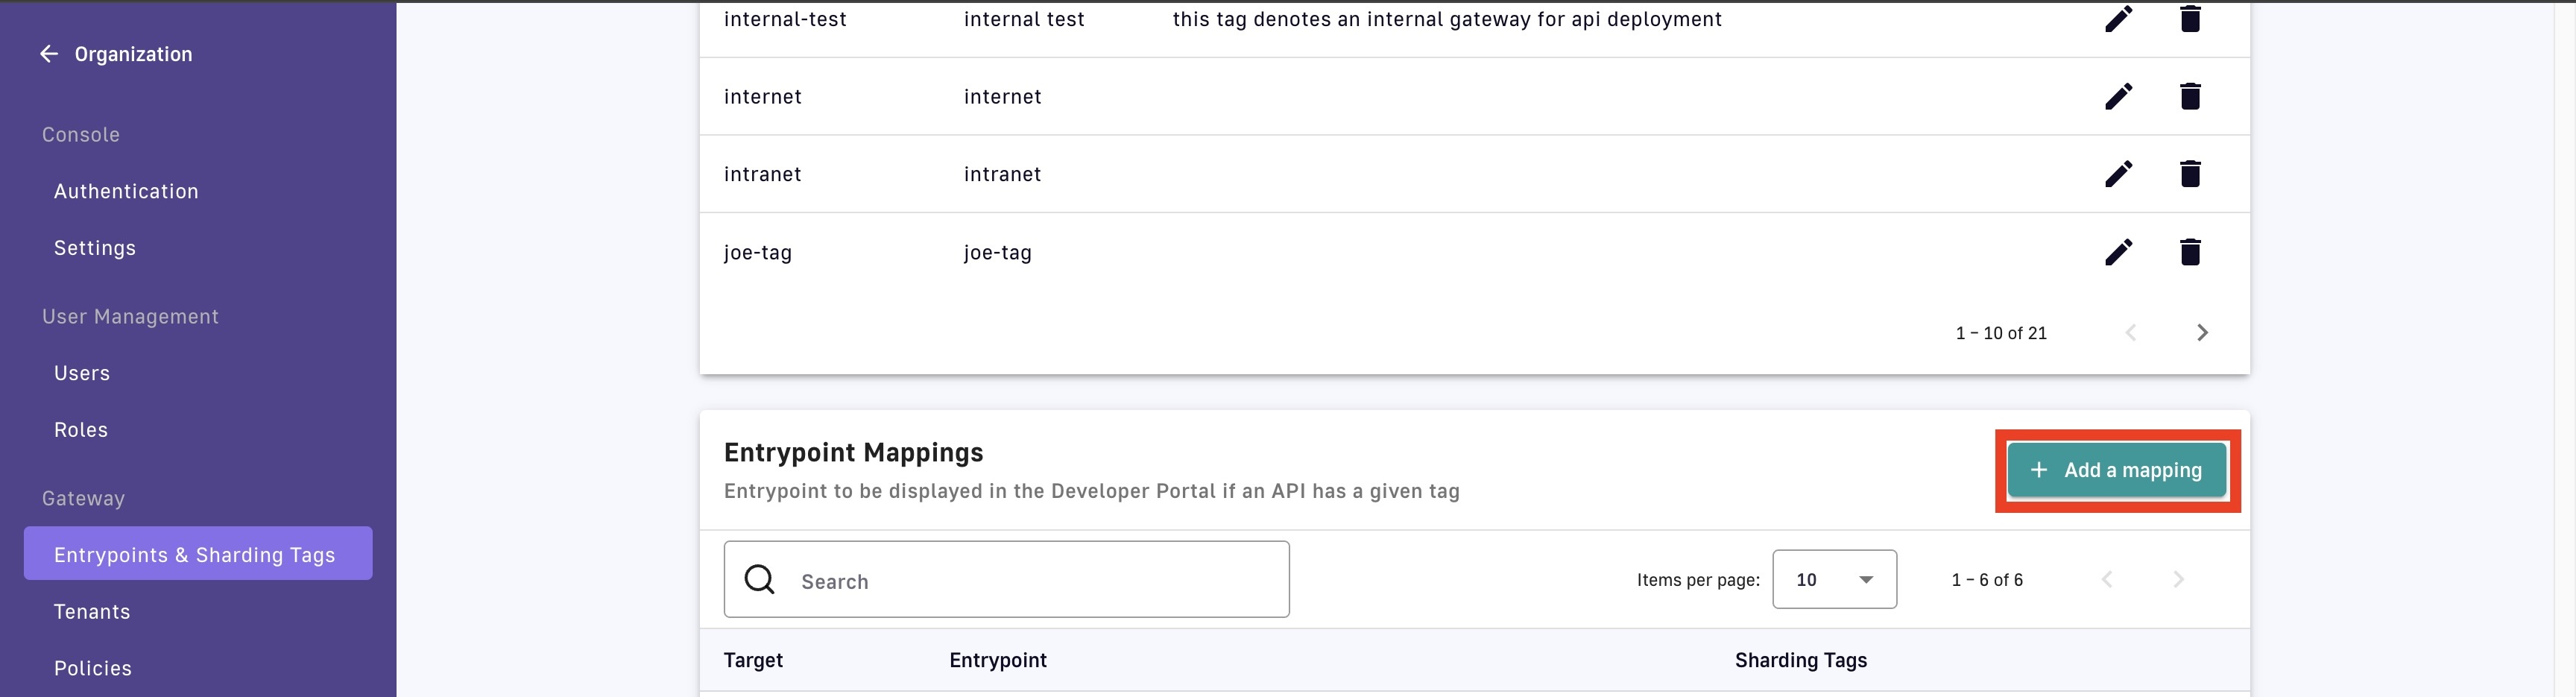Go to Policies in sidebar
This screenshot has width=2576, height=697.
pyautogui.click(x=93, y=668)
